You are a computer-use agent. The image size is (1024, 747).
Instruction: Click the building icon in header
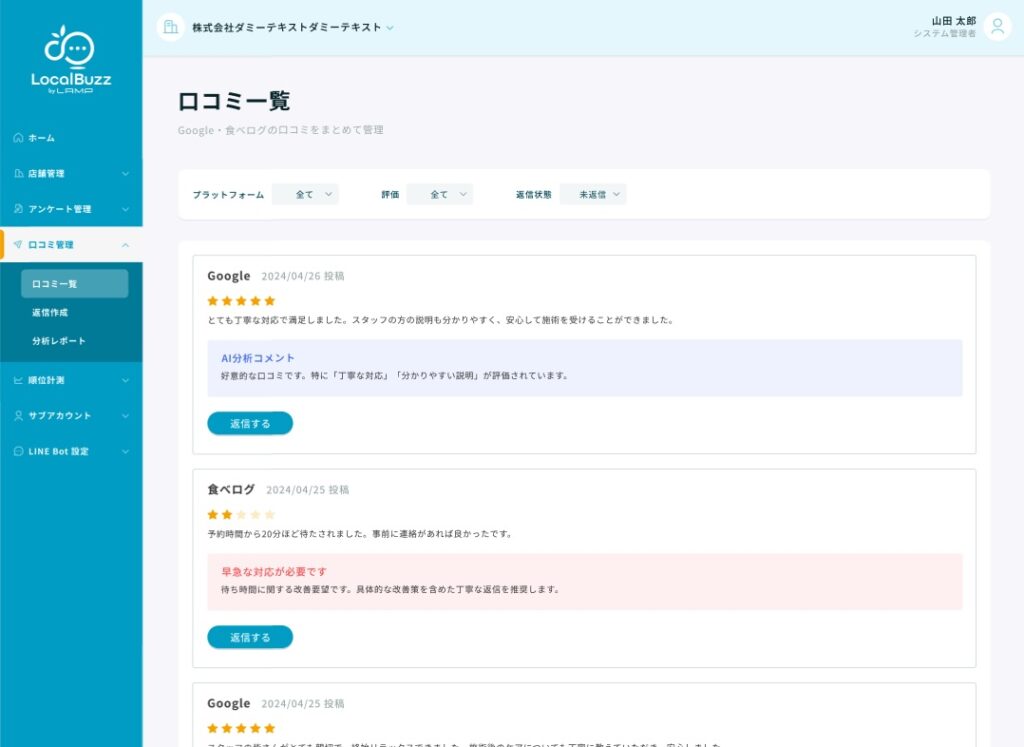[x=170, y=27]
